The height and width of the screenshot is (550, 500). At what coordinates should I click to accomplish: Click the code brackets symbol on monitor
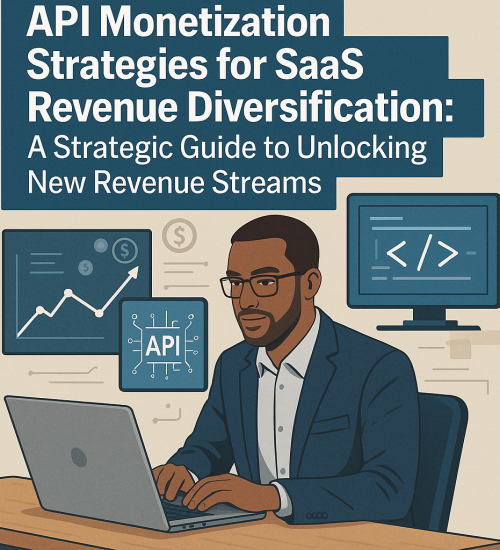pyautogui.click(x=422, y=253)
